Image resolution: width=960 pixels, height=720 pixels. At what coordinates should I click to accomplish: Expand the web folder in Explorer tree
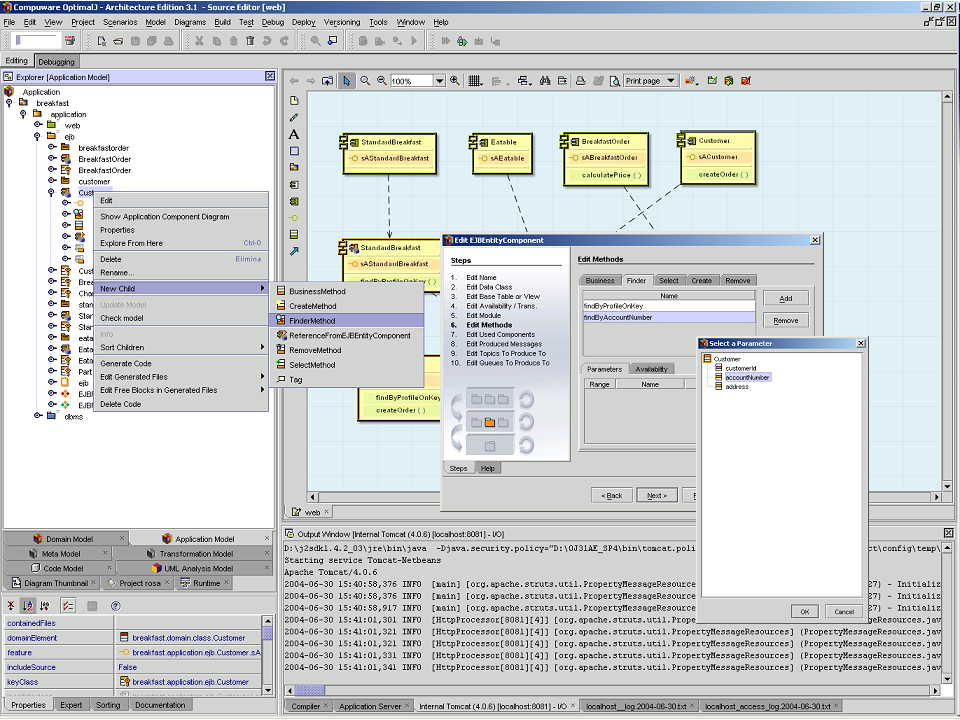coord(38,125)
